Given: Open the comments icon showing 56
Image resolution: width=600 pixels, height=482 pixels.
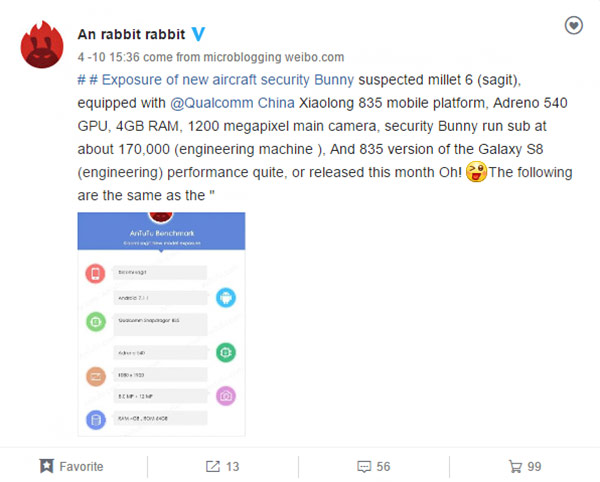Looking at the screenshot, I should coord(365,466).
